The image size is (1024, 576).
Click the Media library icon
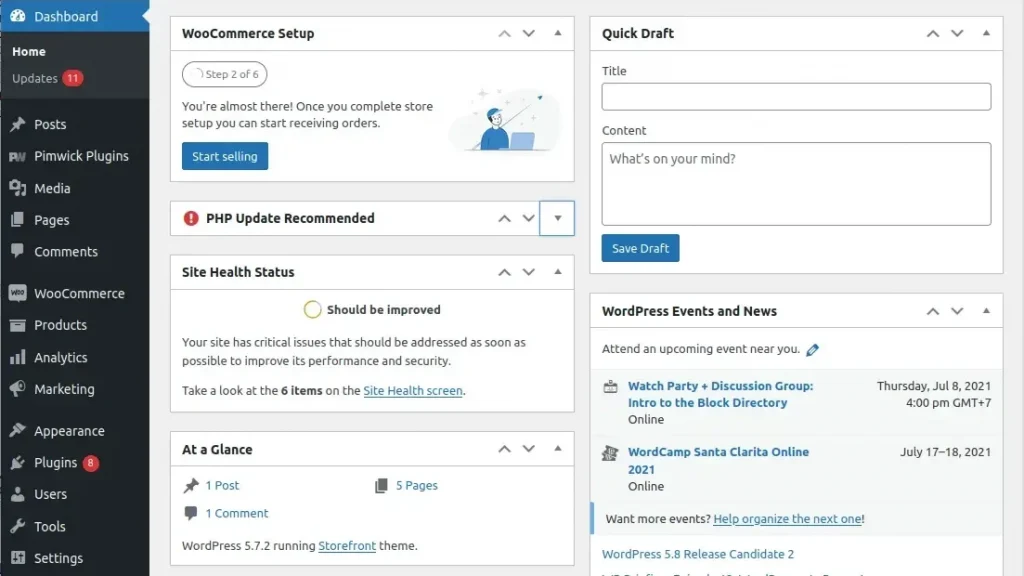pyautogui.click(x=18, y=188)
